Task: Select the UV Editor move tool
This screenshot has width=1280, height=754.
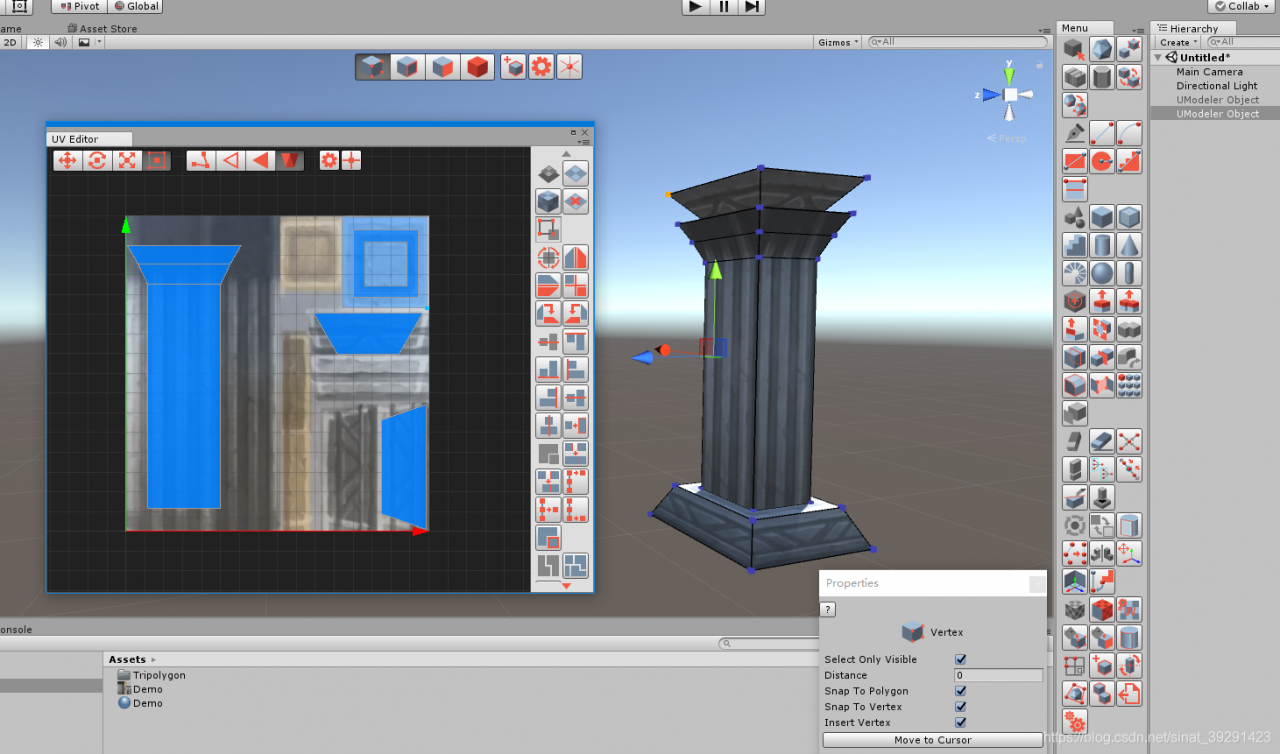Action: pos(67,160)
